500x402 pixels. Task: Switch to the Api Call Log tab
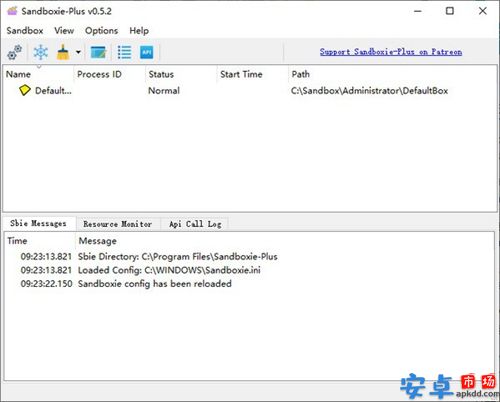[x=195, y=224]
